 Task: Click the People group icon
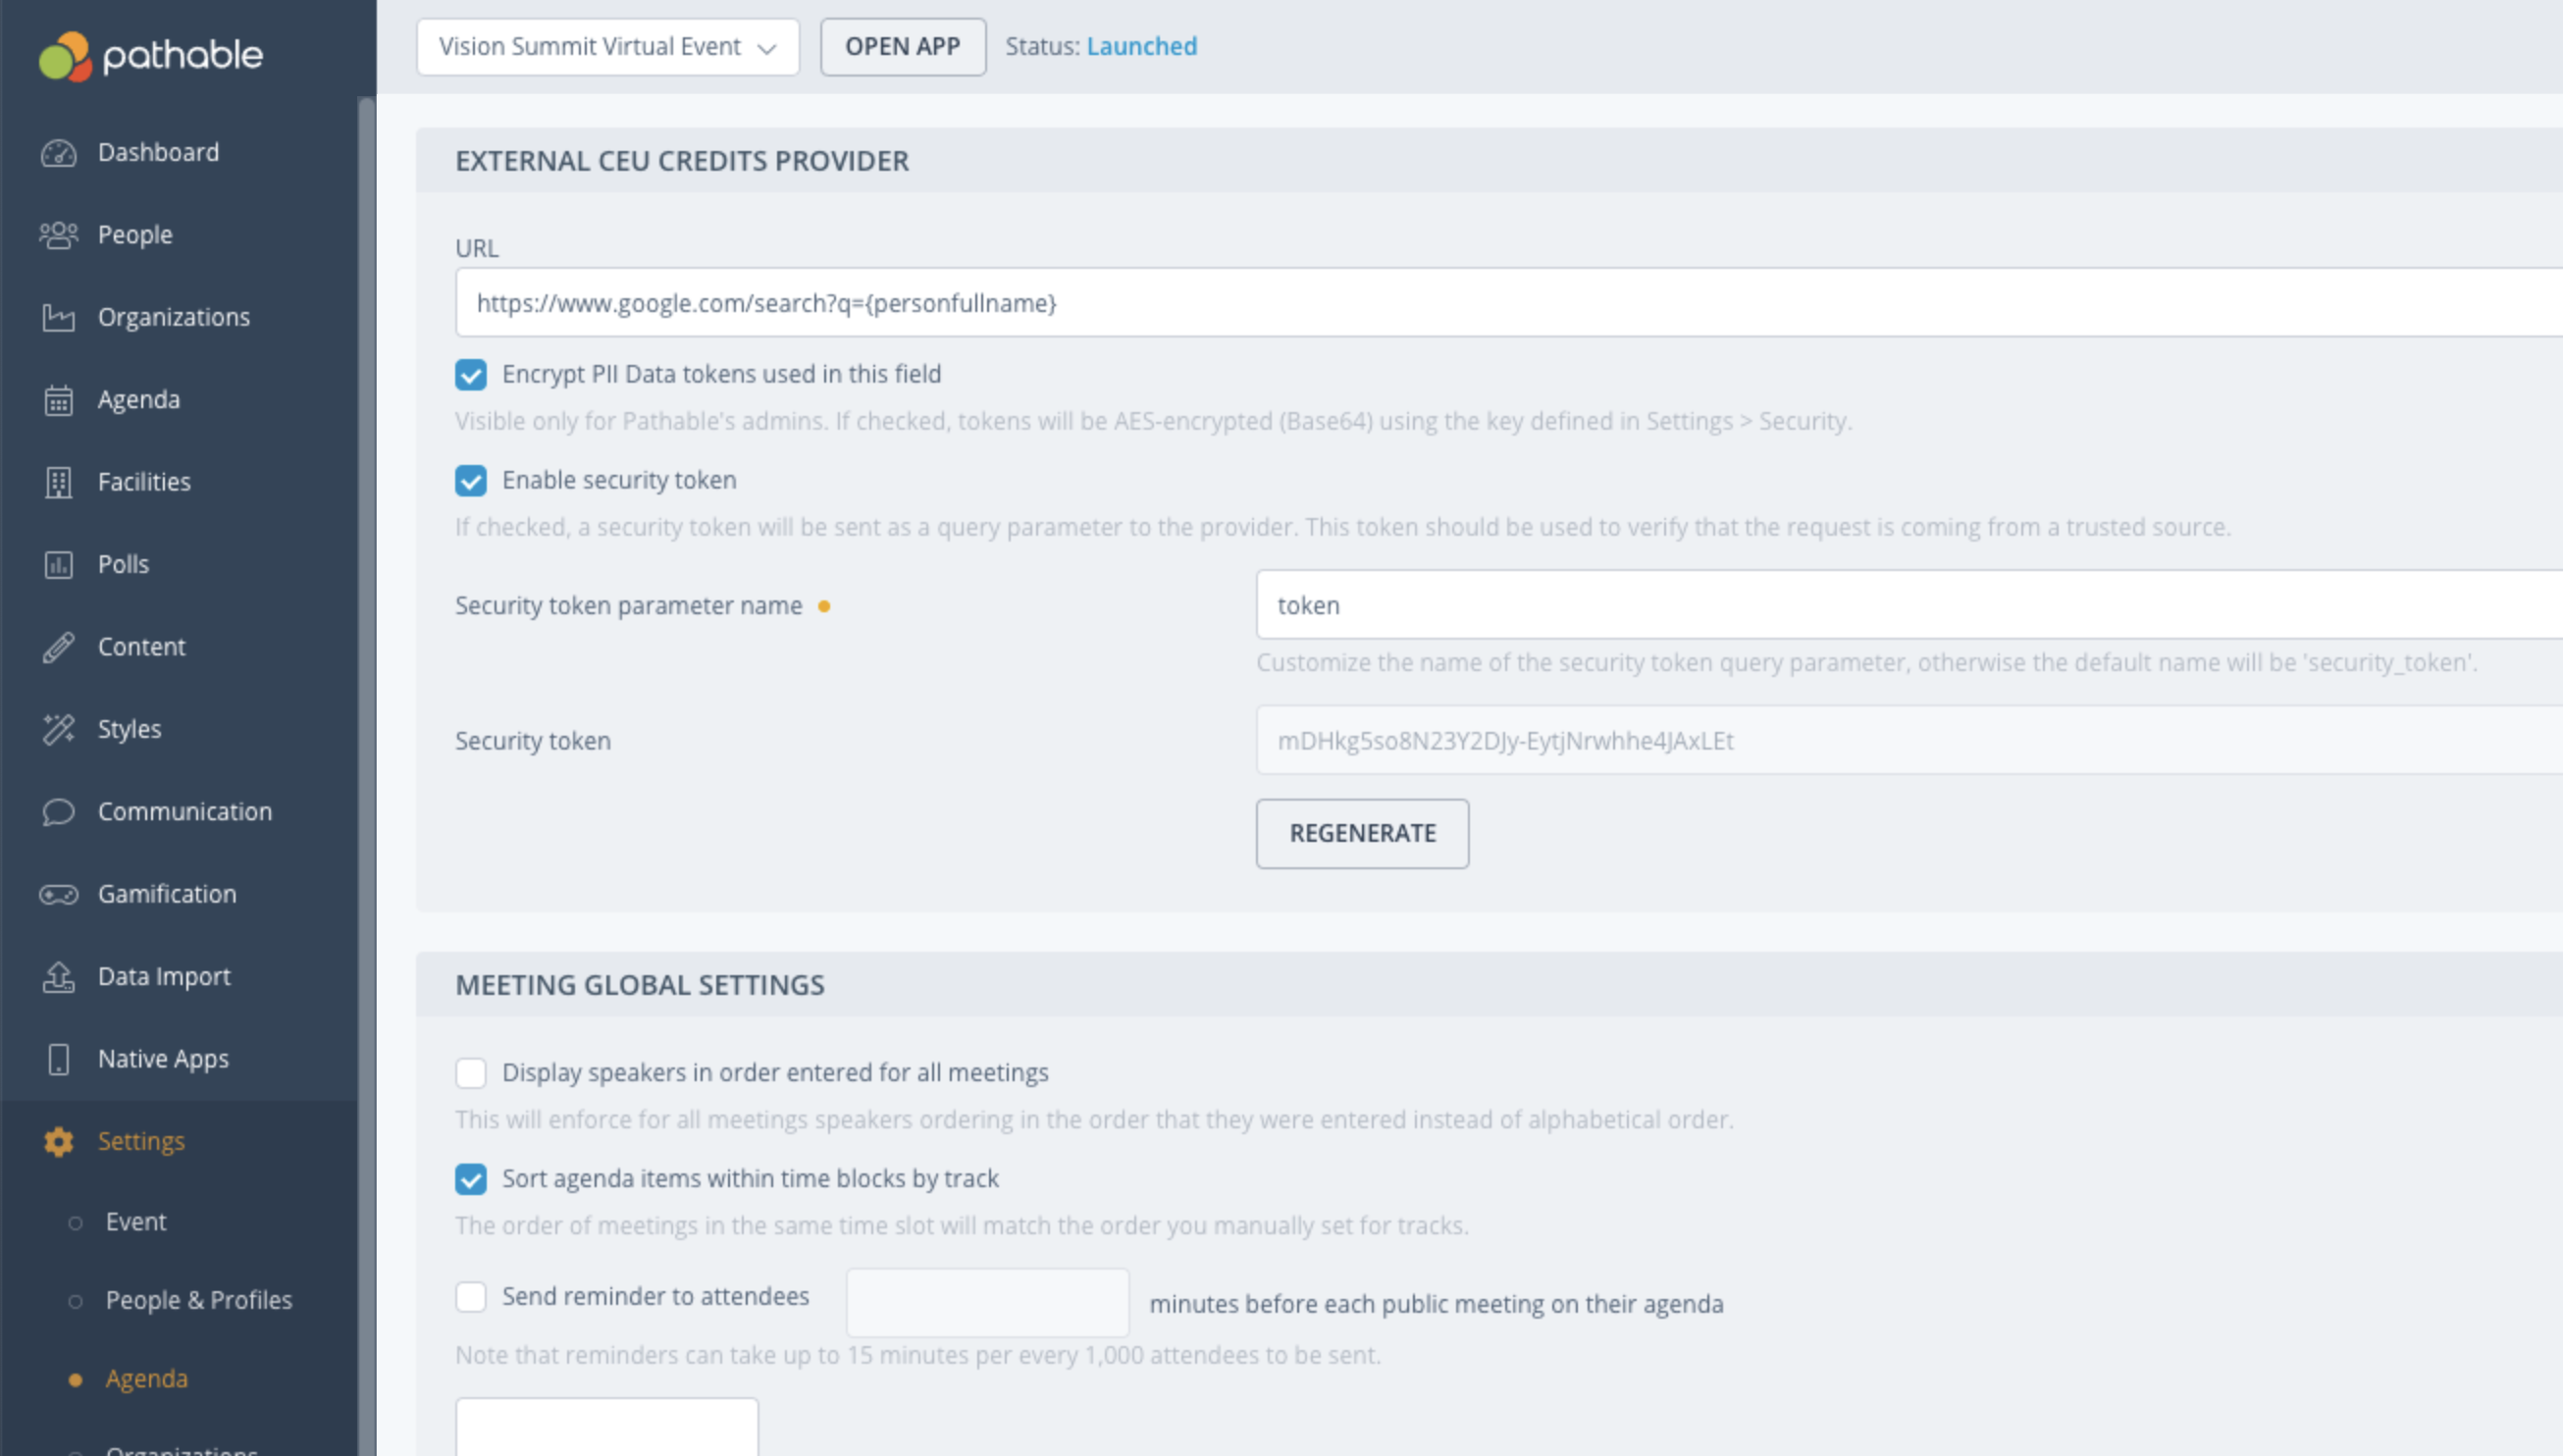58,235
